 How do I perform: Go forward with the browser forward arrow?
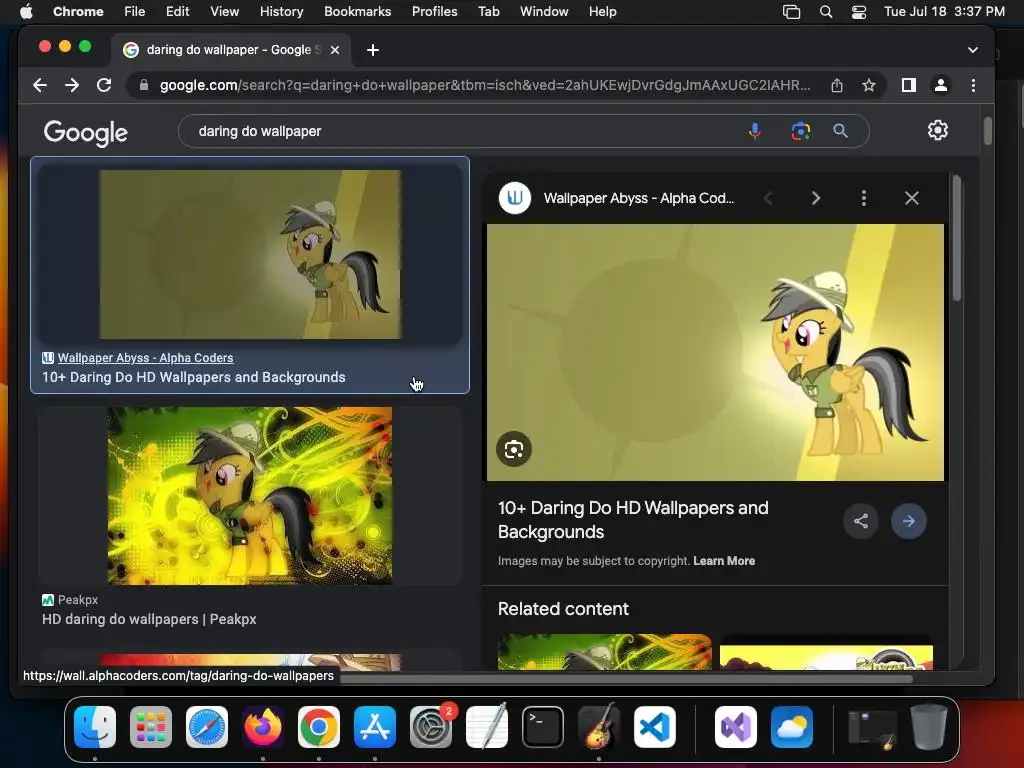72,86
